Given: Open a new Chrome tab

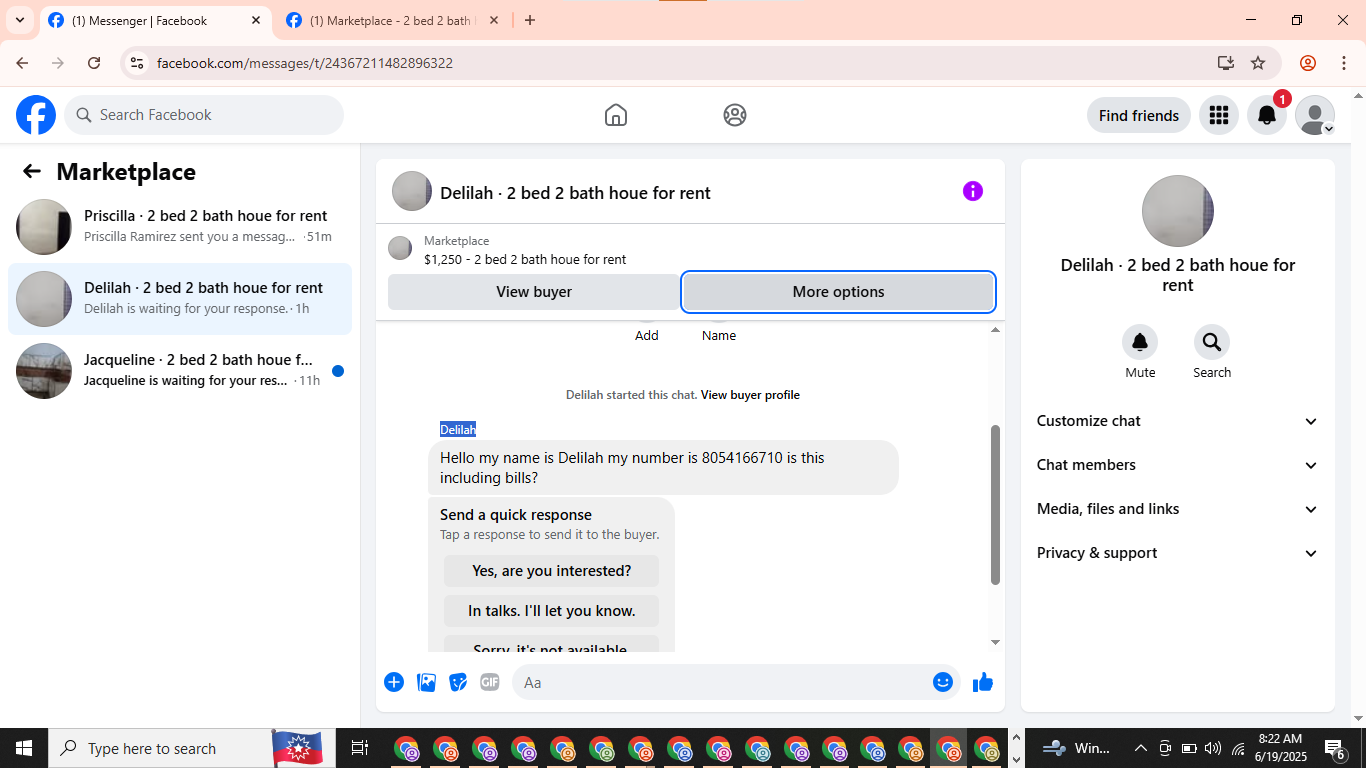Looking at the screenshot, I should coord(530,20).
